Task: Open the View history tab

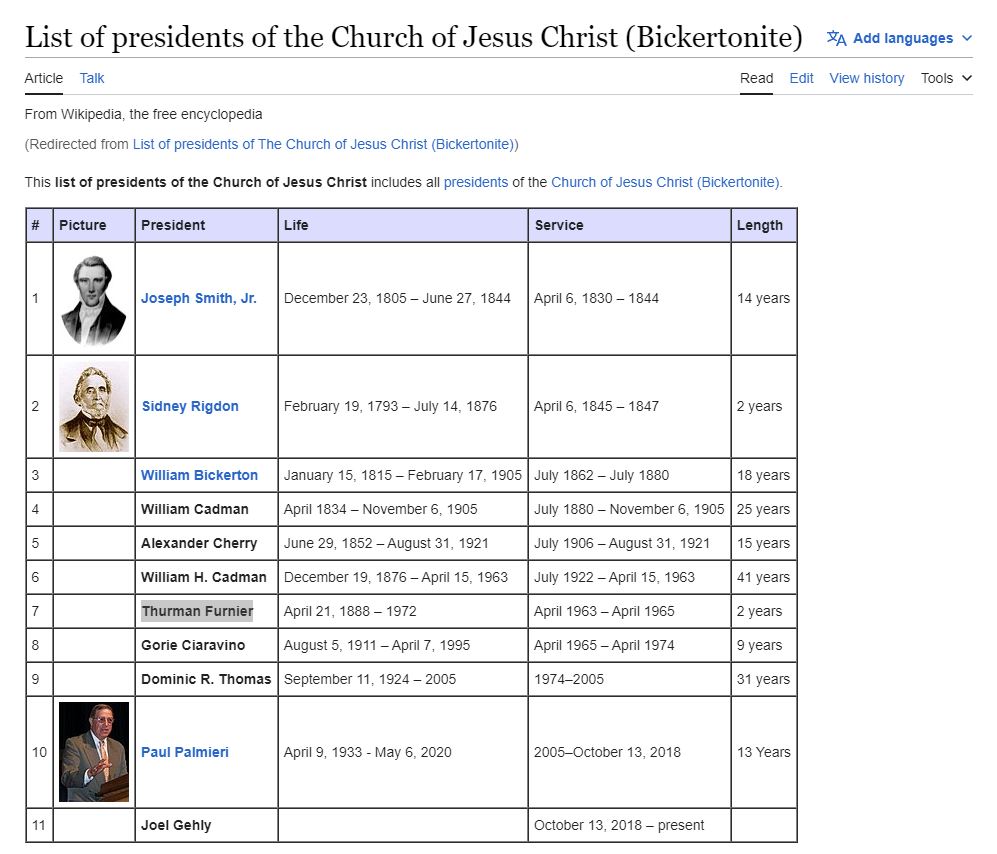Action: coord(866,78)
